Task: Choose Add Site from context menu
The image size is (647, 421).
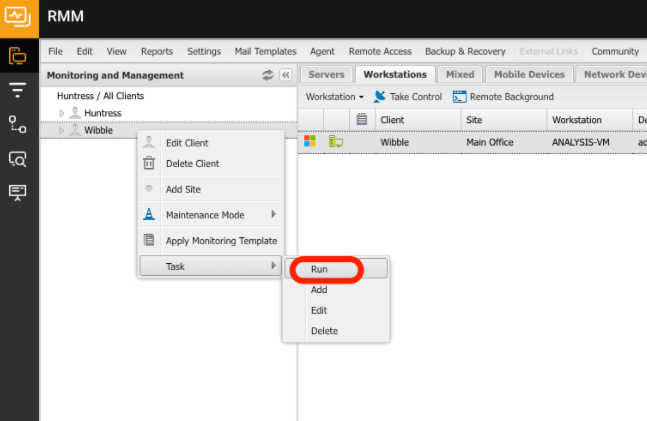Action: (x=211, y=189)
